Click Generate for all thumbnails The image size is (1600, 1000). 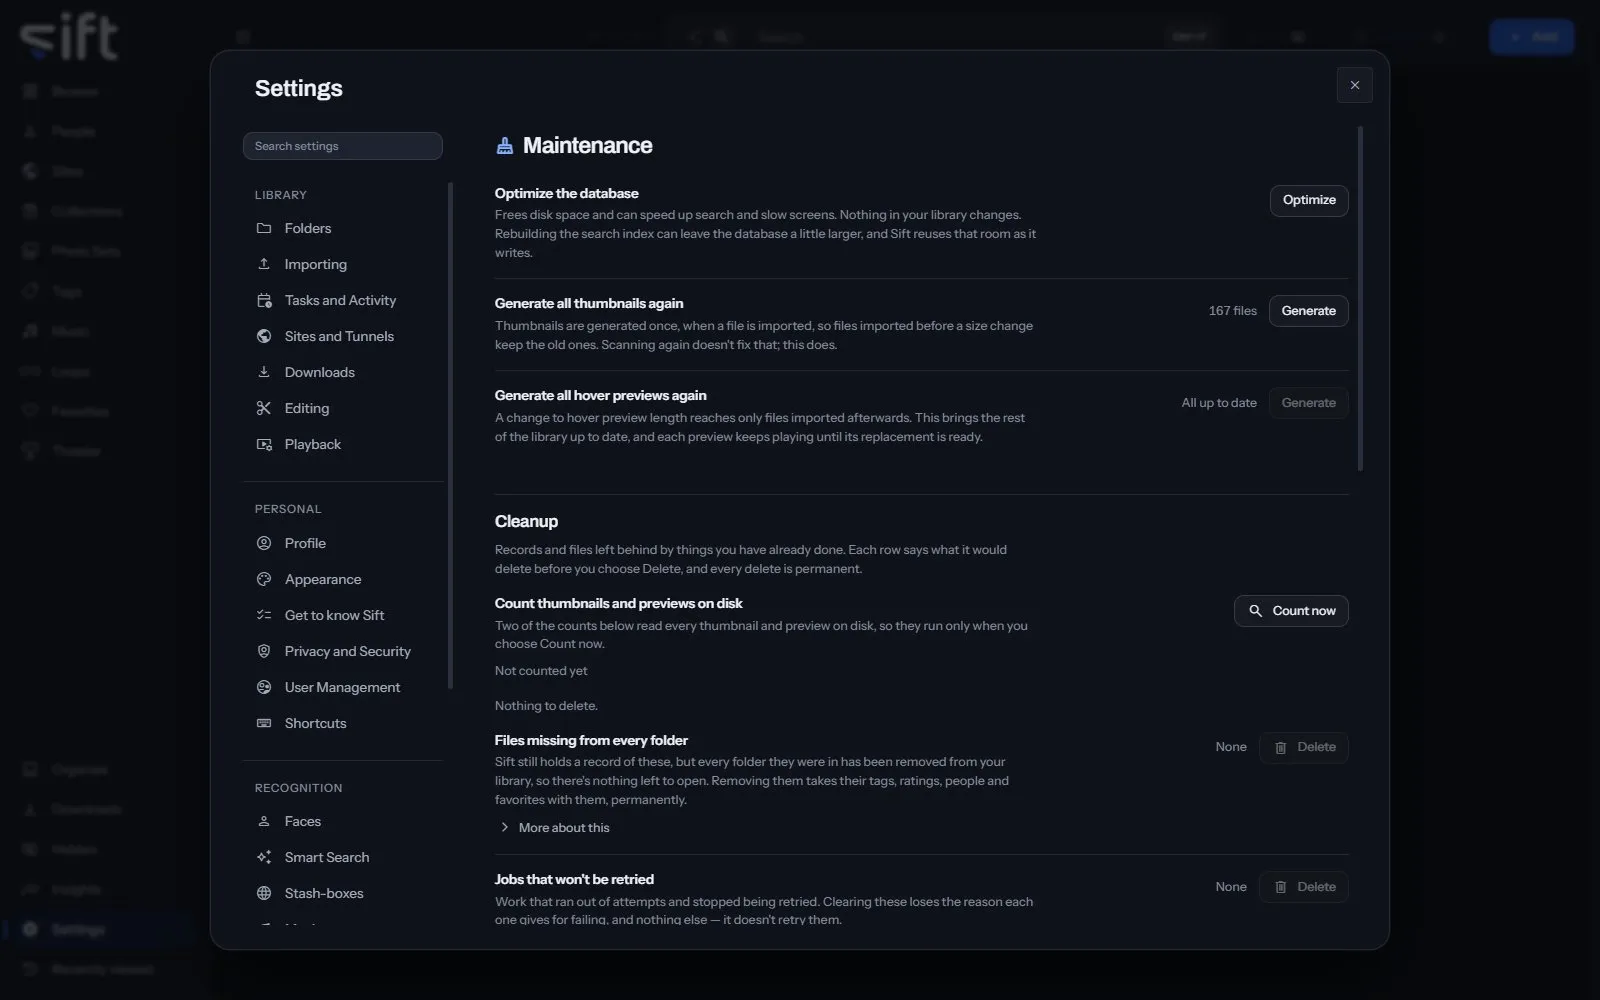pyautogui.click(x=1308, y=311)
